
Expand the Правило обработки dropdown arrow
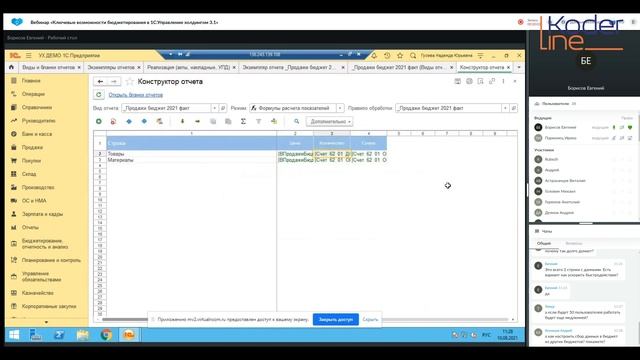click(505, 108)
